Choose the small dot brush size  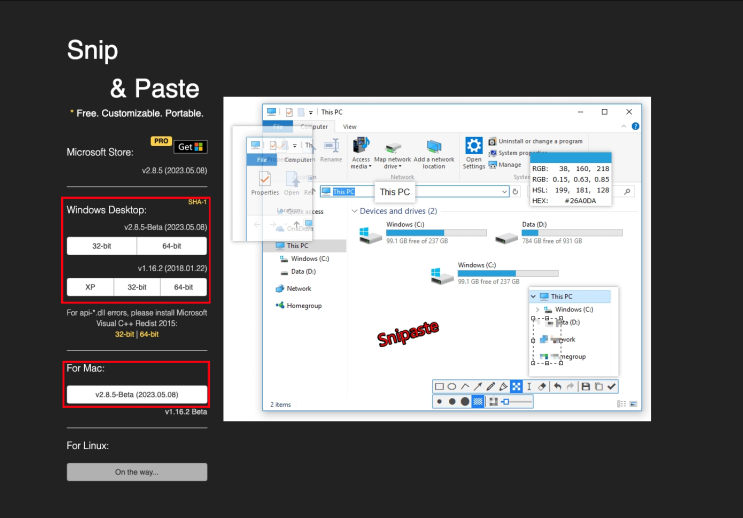click(x=439, y=402)
